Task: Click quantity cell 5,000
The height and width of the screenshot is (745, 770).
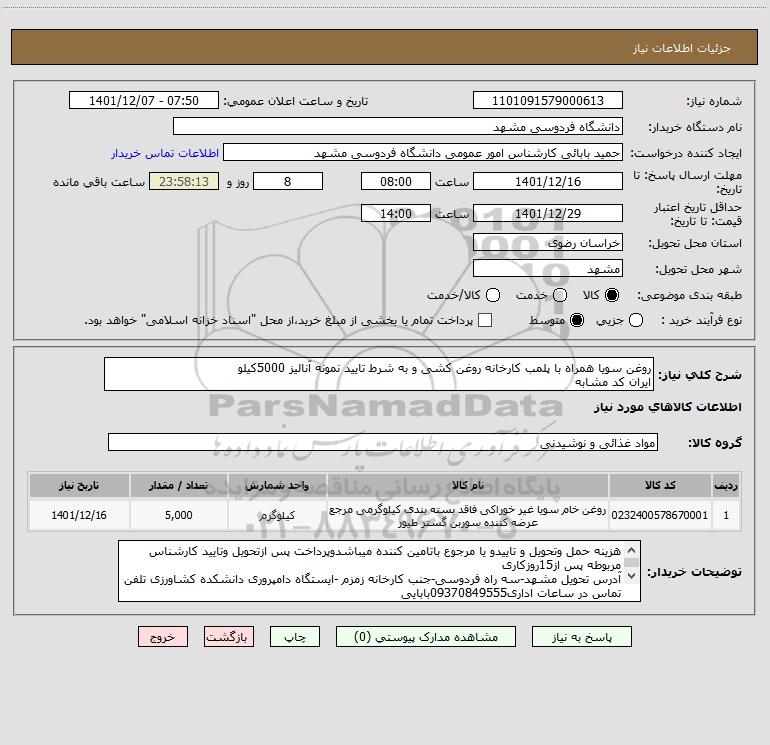Action: coord(179,515)
